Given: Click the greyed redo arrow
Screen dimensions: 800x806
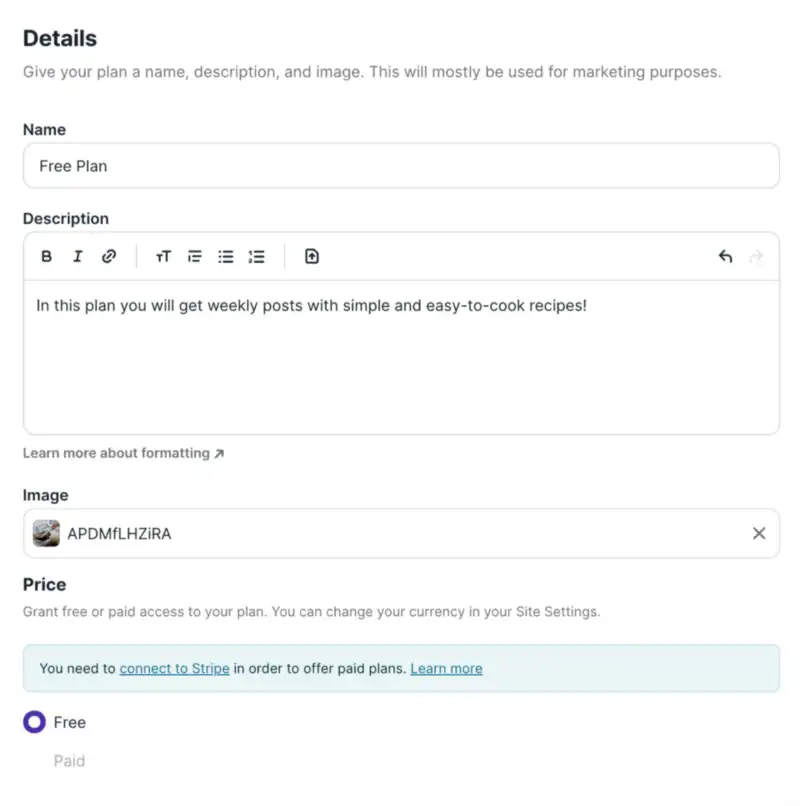Looking at the screenshot, I should [x=756, y=256].
